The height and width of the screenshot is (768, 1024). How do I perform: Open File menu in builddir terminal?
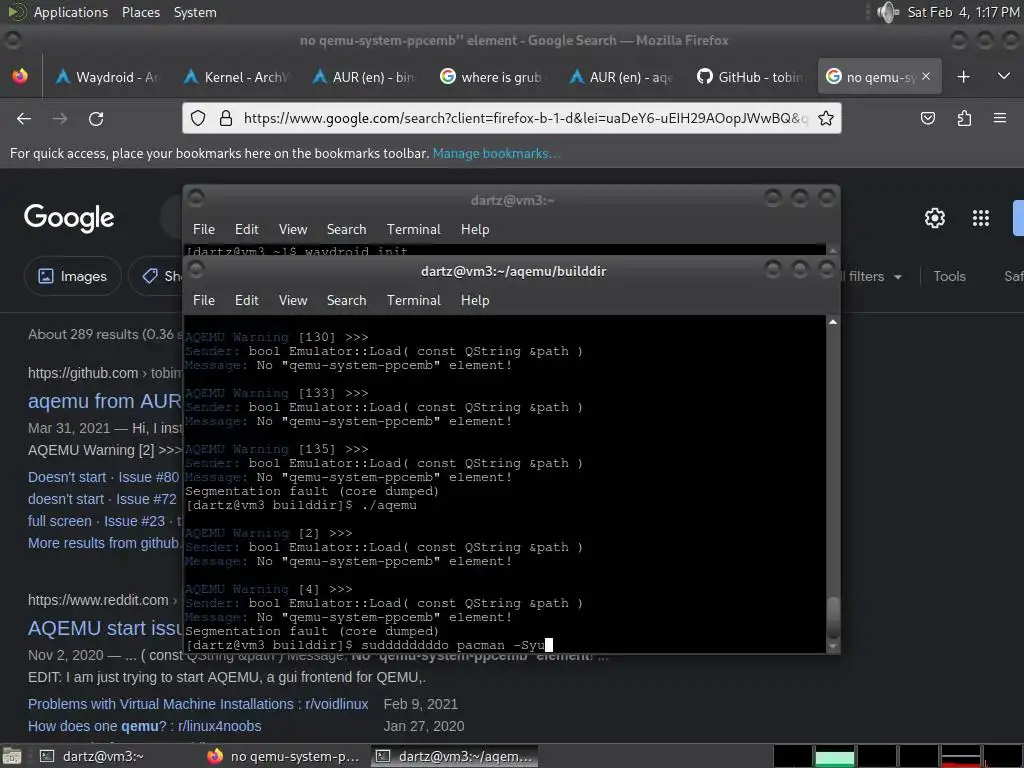point(204,300)
